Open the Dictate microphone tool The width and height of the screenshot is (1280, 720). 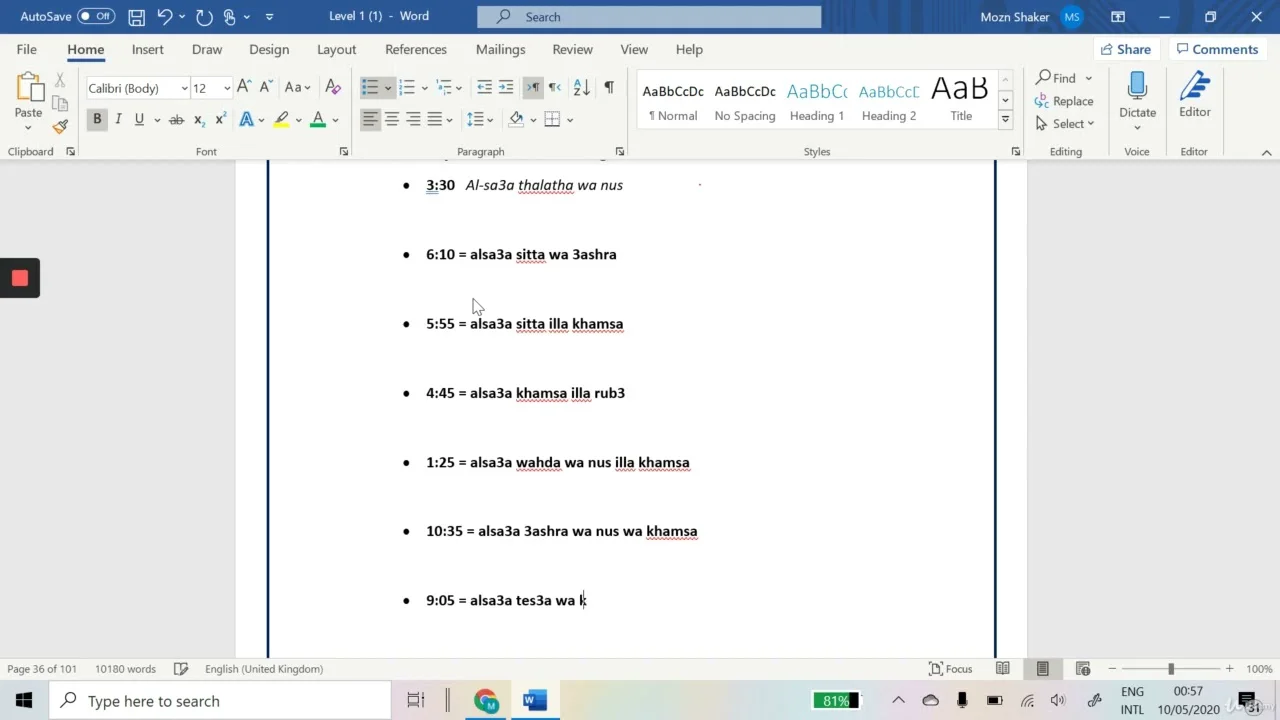pyautogui.click(x=1137, y=95)
